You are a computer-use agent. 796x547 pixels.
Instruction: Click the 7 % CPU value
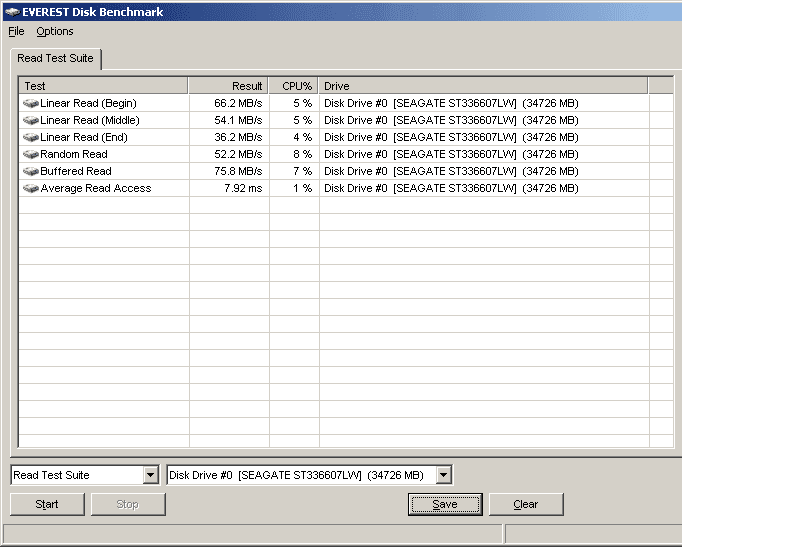[303, 172]
